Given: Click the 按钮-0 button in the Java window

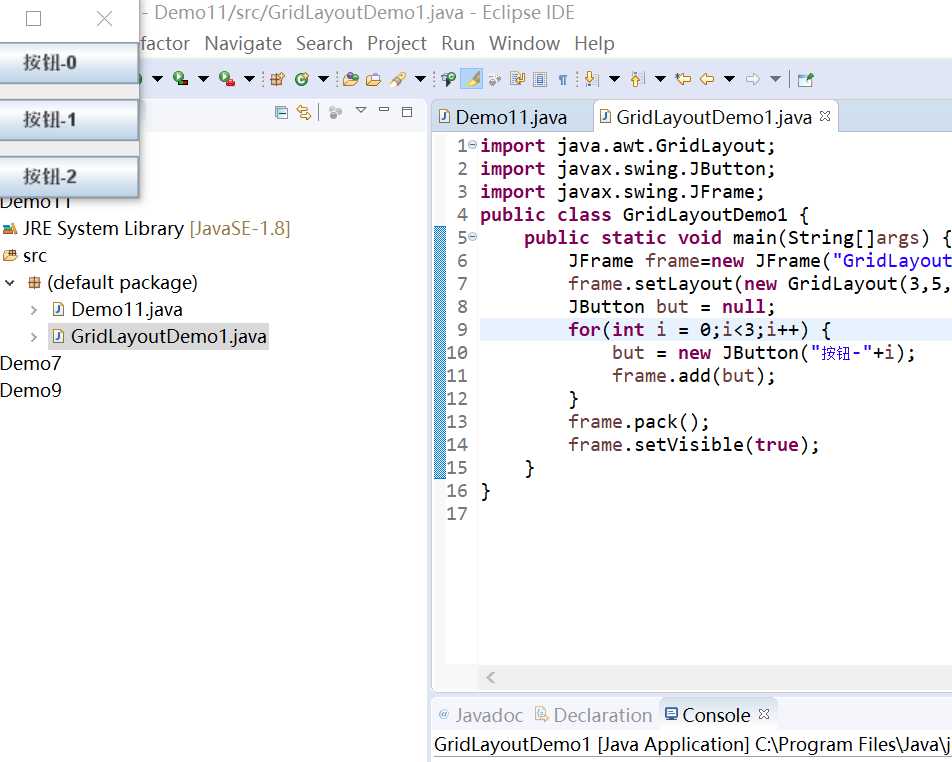Looking at the screenshot, I should pyautogui.click(x=69, y=63).
